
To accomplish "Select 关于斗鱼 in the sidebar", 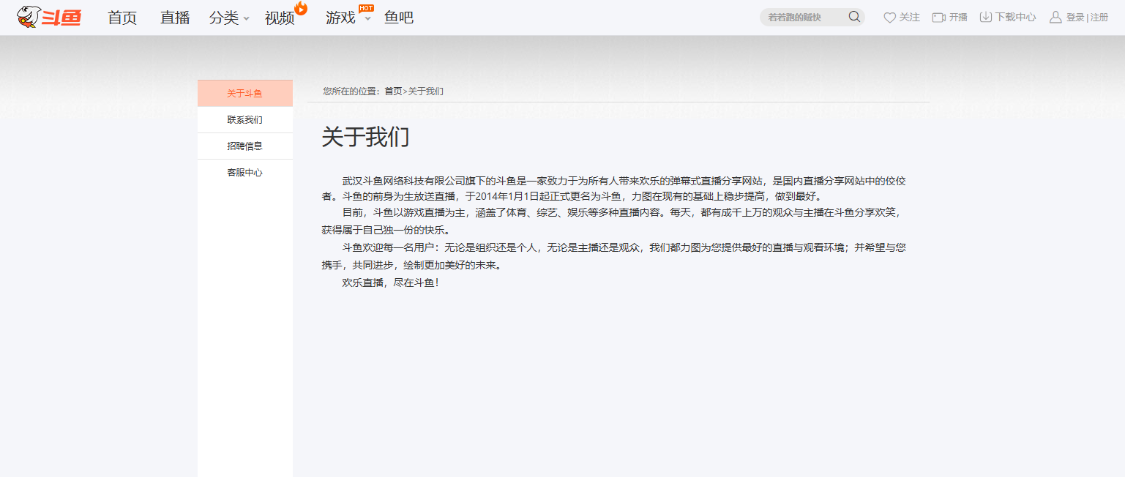I will pos(245,93).
